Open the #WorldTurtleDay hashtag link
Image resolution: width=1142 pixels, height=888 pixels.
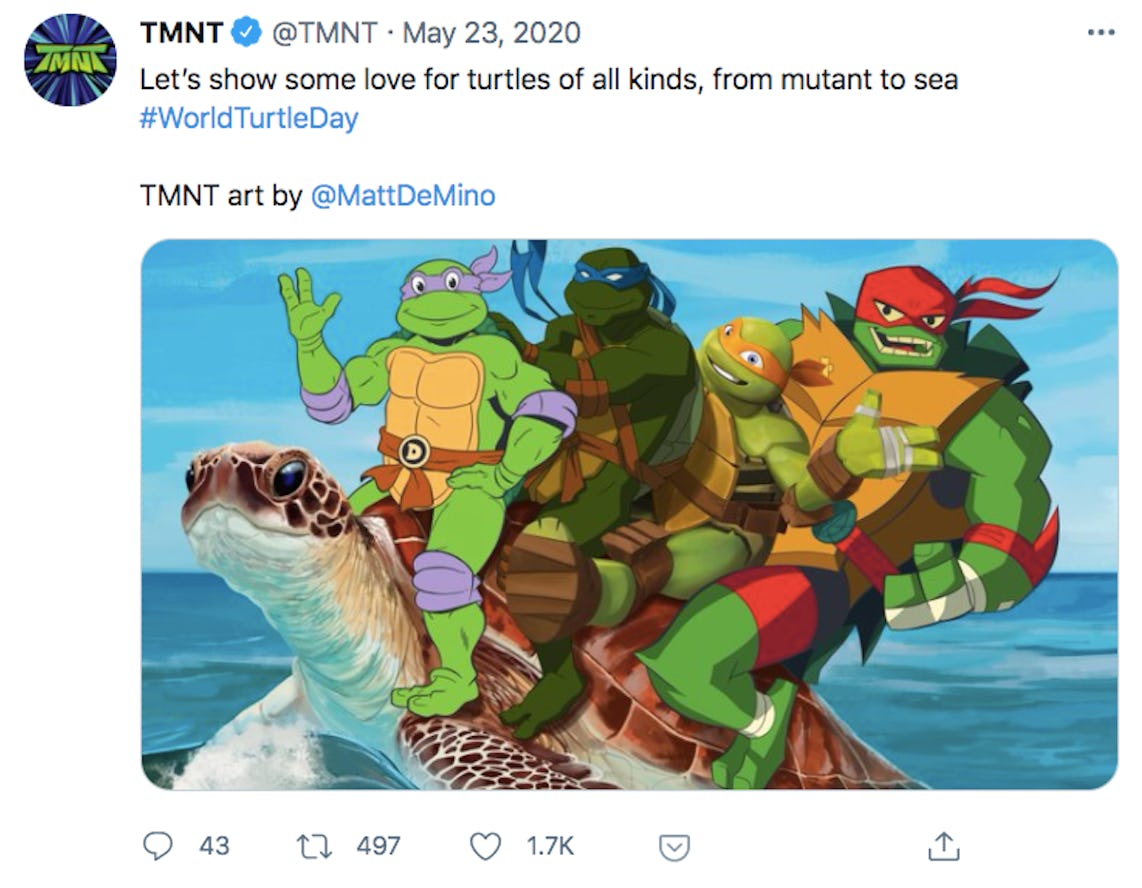[x=249, y=119]
